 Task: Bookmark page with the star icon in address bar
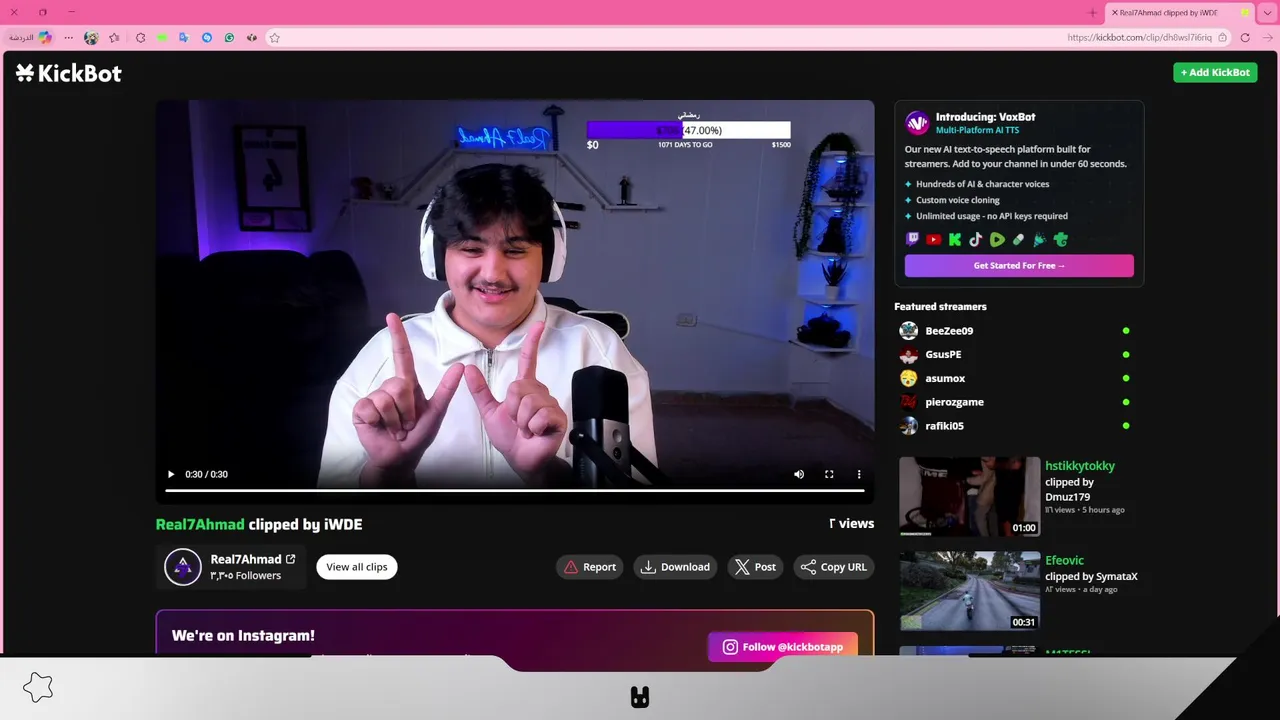274,38
